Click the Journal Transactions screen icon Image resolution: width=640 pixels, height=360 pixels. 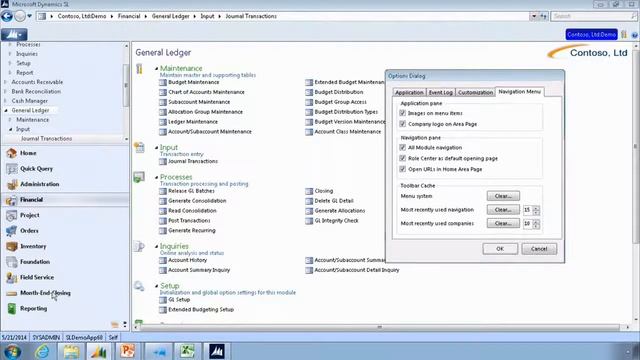pyautogui.click(x=163, y=161)
